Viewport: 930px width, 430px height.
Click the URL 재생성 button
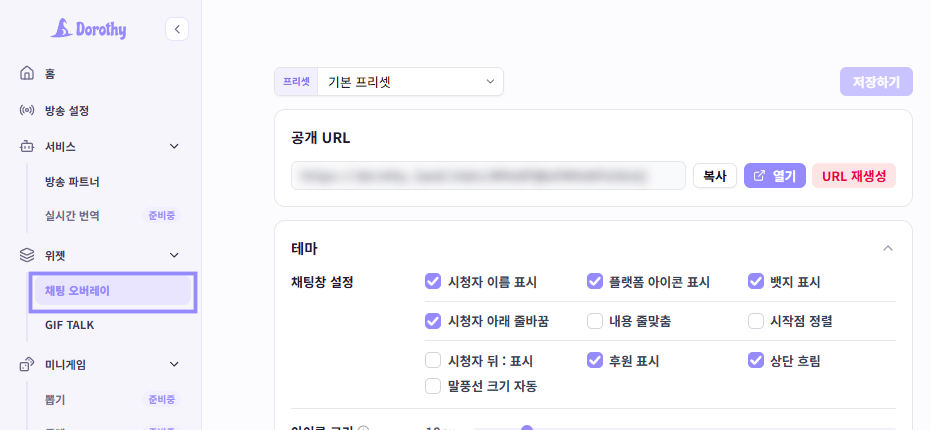(854, 176)
